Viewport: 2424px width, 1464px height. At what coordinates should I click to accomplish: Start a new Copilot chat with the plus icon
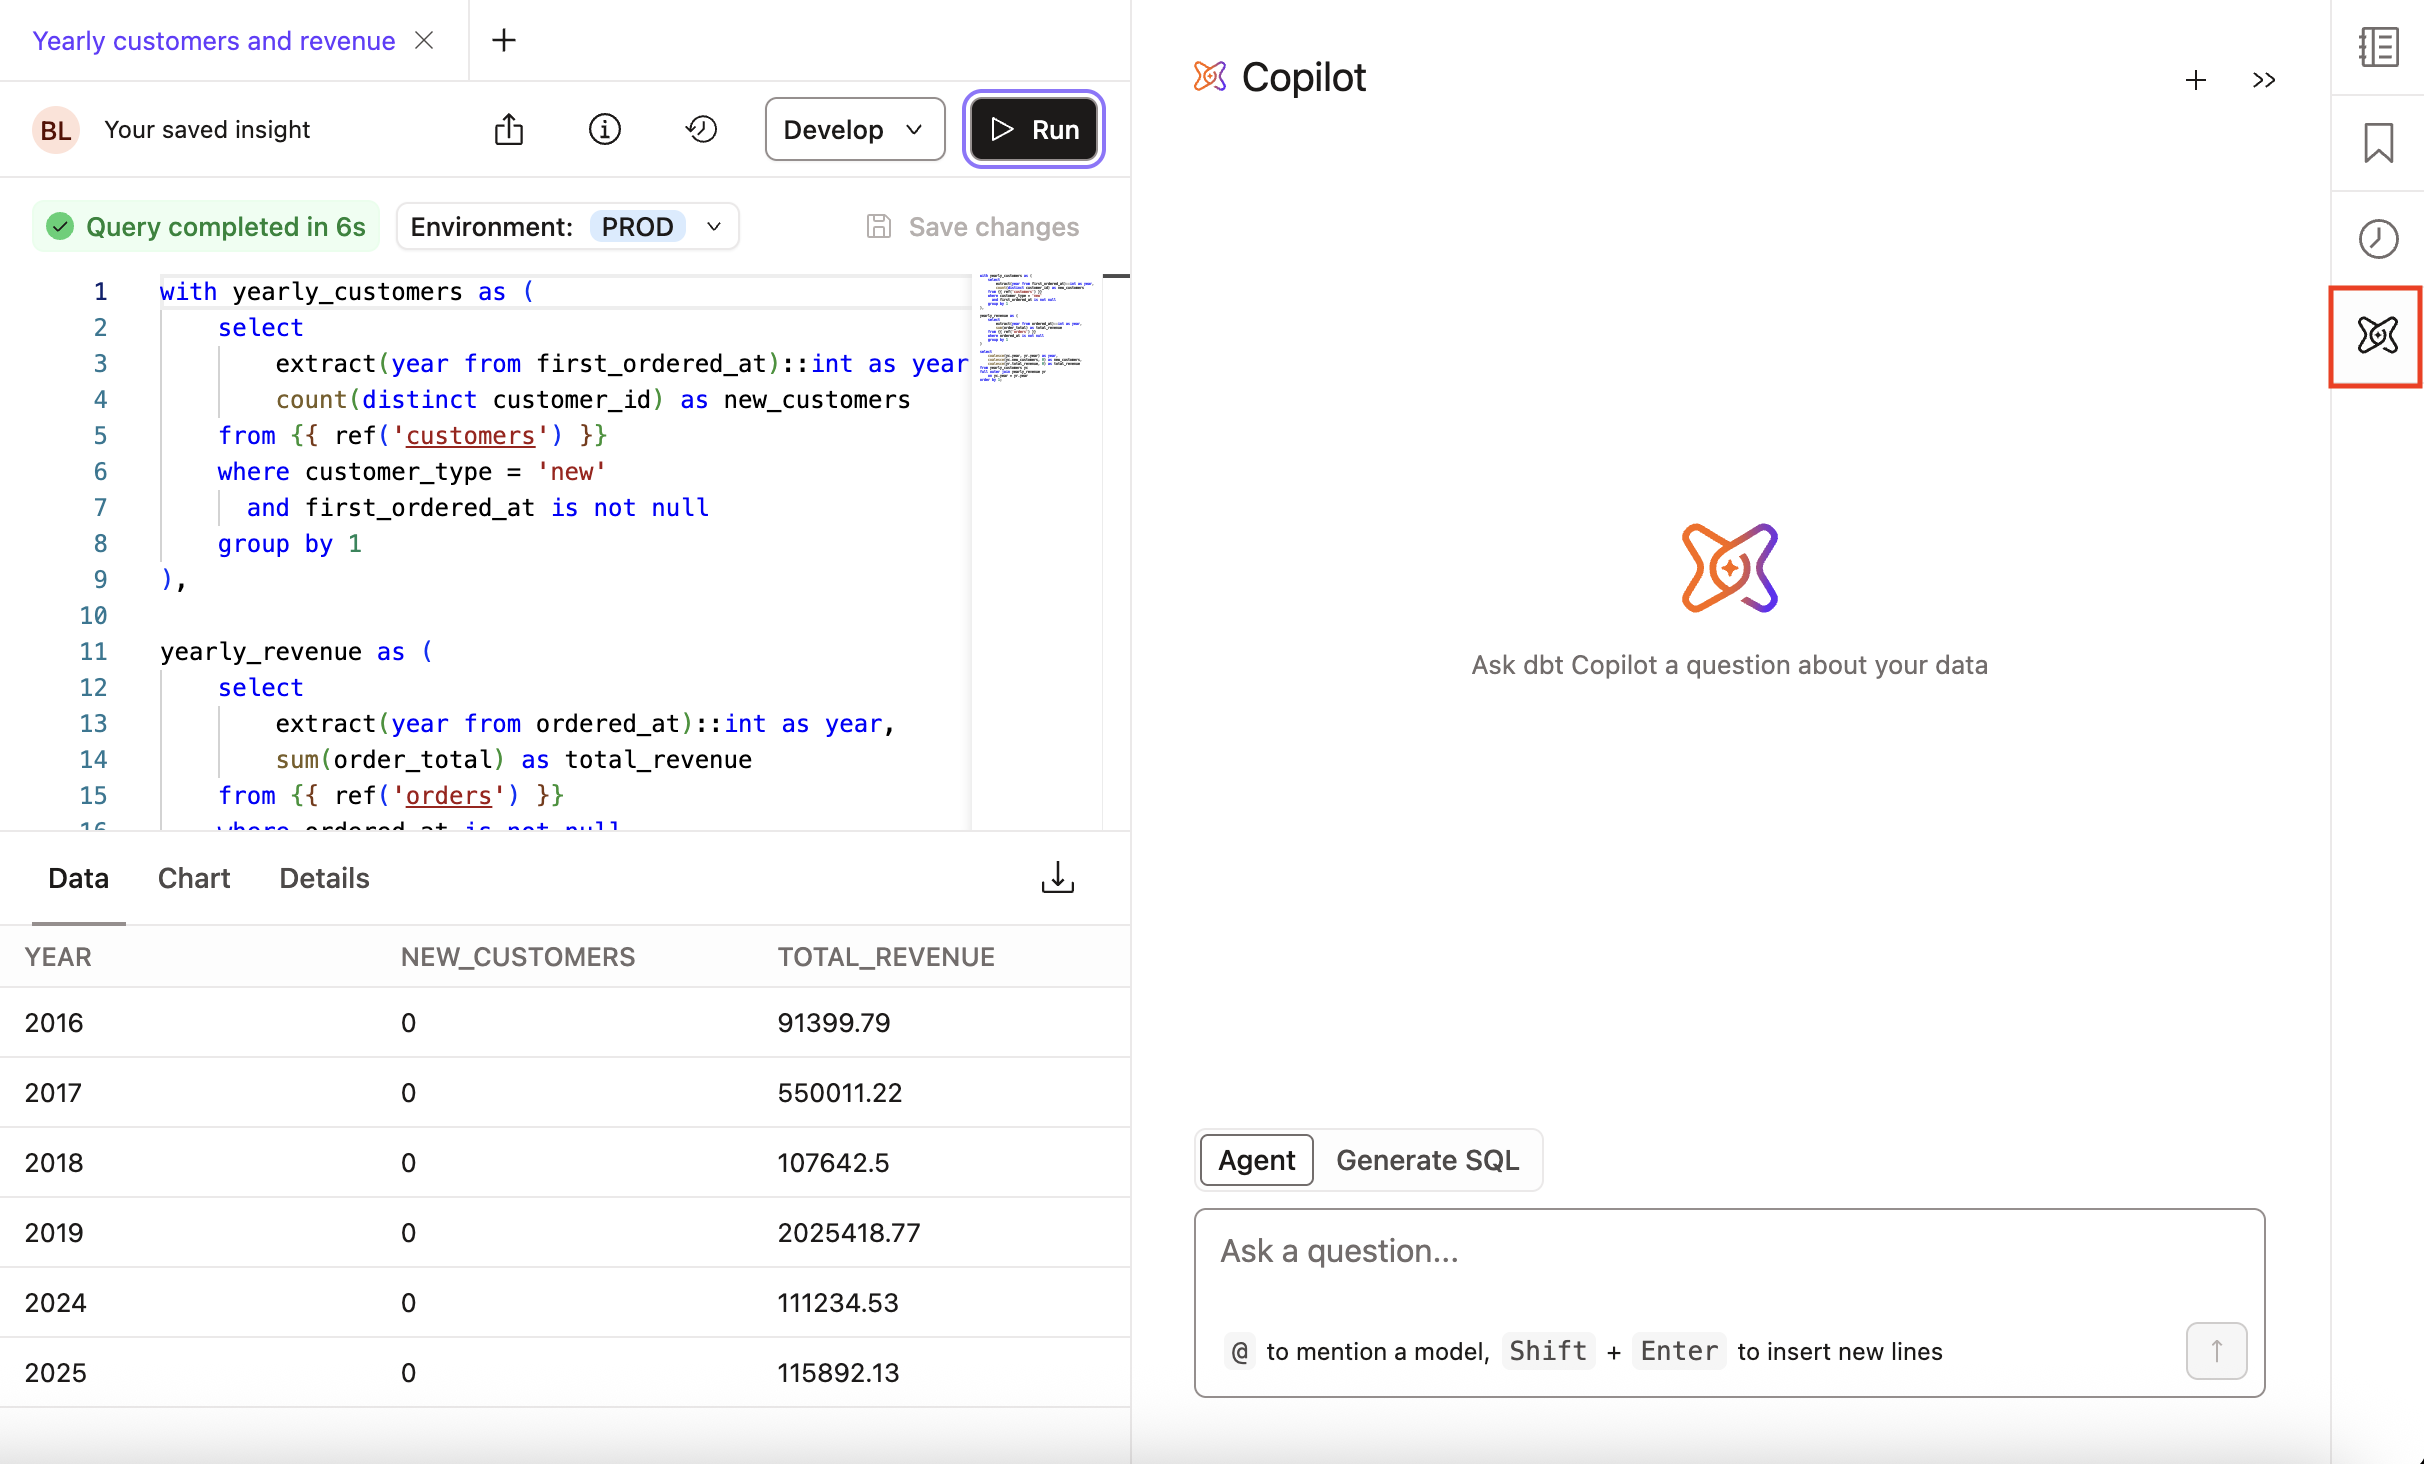pyautogui.click(x=2195, y=80)
